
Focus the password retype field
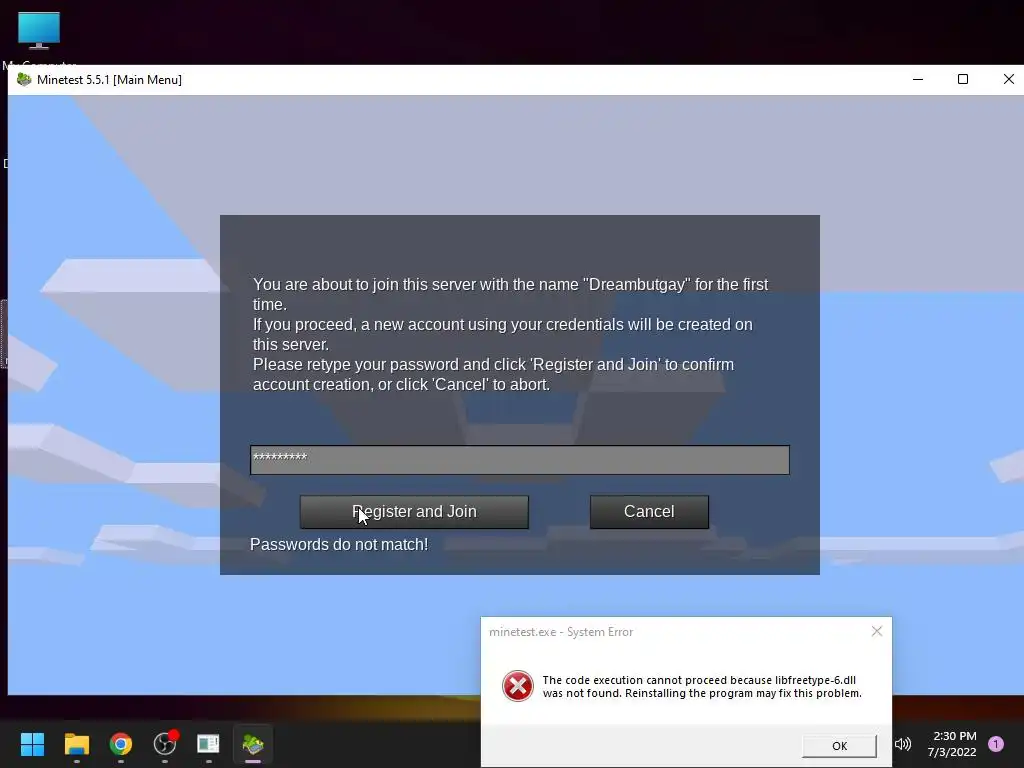click(520, 460)
